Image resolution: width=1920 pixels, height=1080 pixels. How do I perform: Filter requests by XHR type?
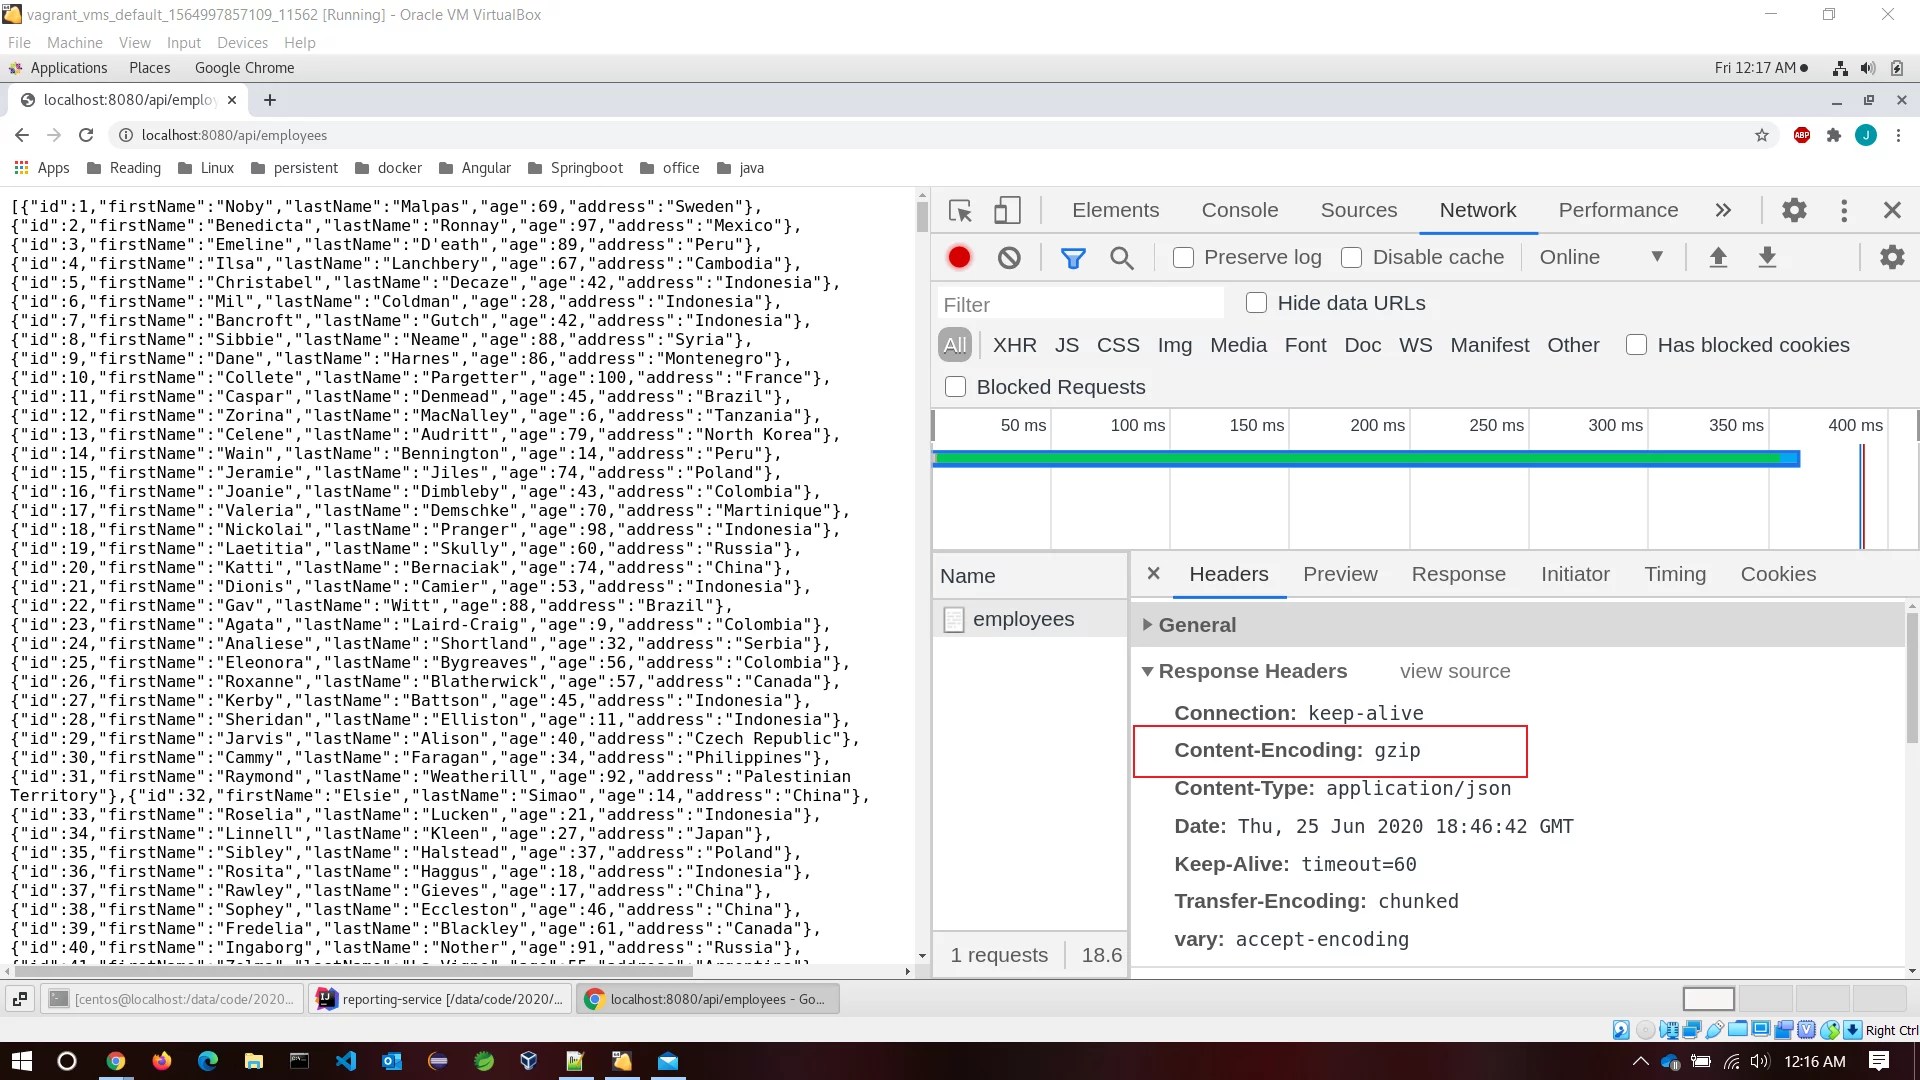(1014, 346)
